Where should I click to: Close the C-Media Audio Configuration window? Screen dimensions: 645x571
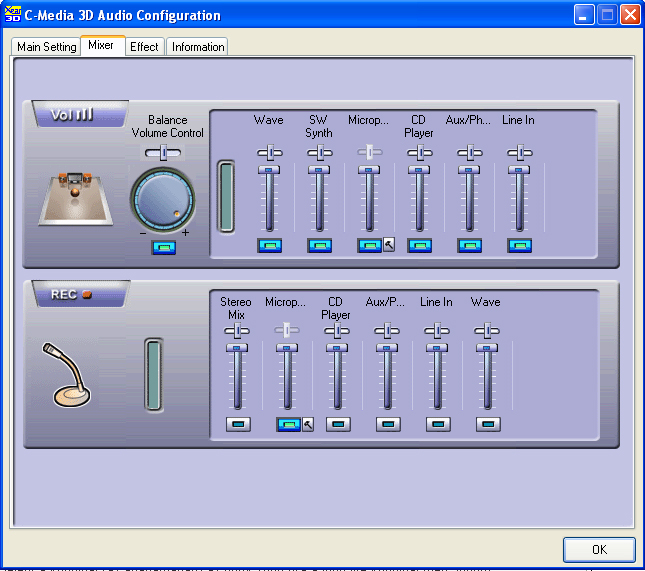(x=630, y=15)
